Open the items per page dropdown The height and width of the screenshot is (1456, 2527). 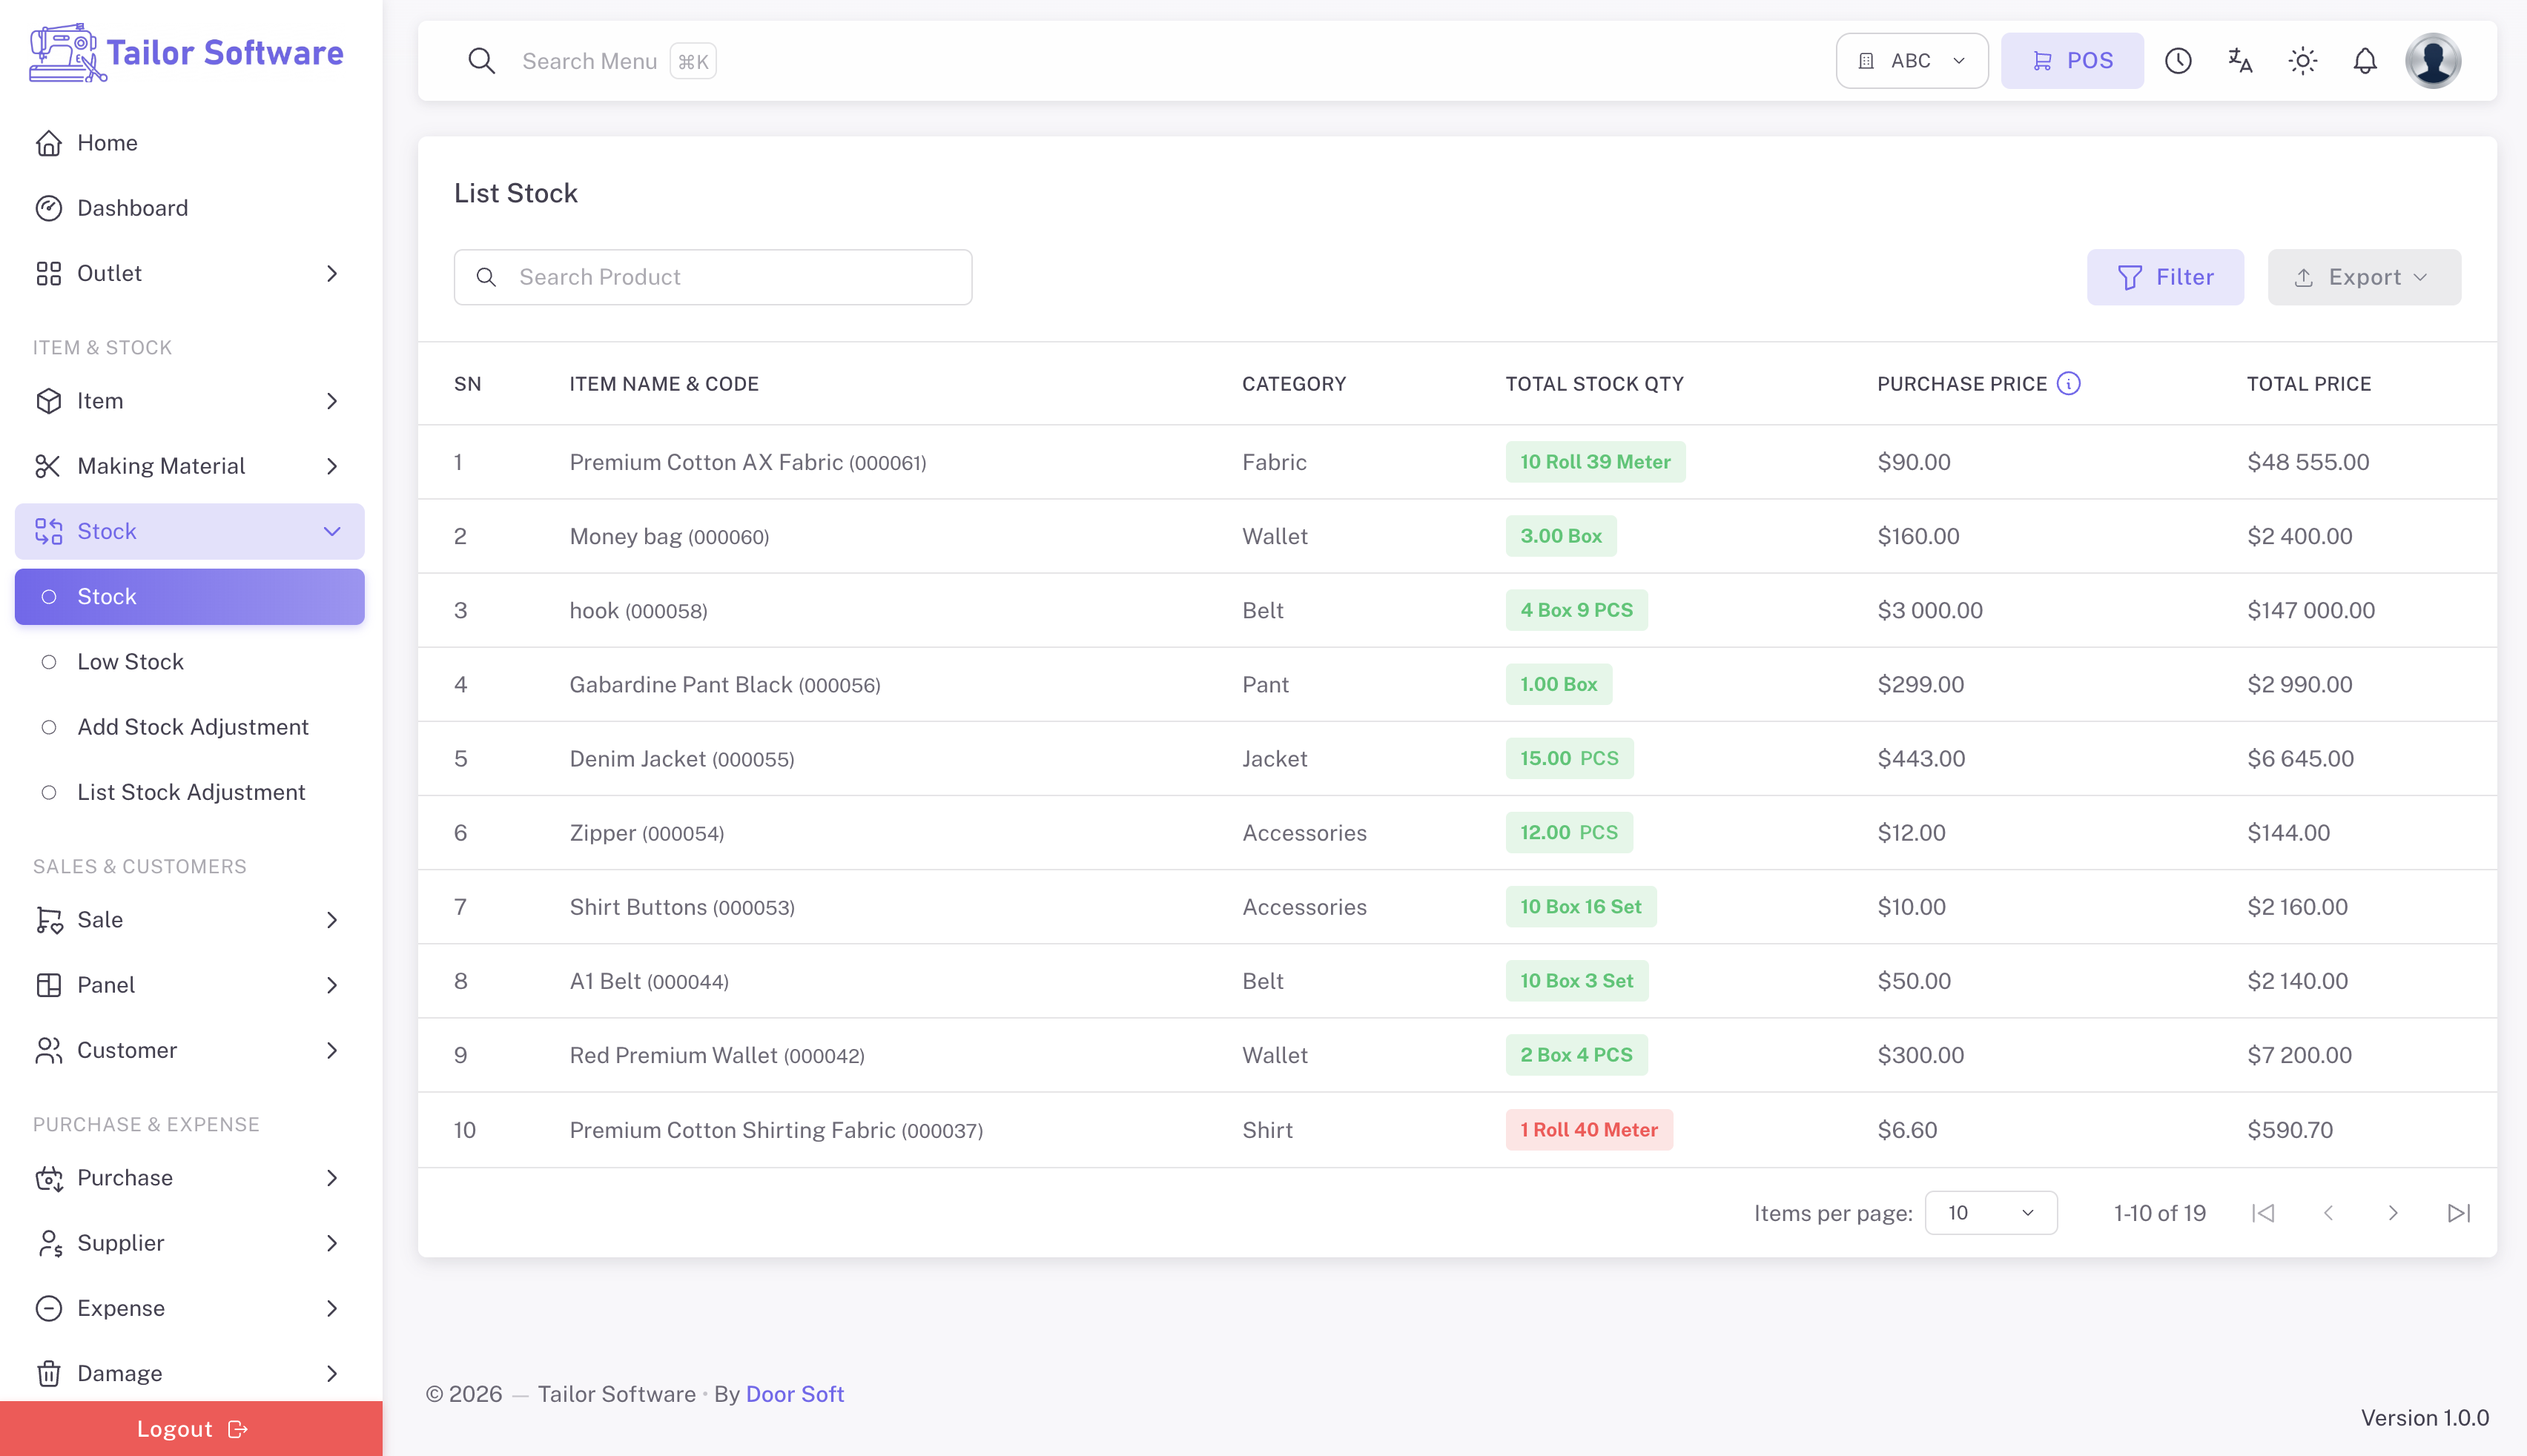coord(1990,1213)
